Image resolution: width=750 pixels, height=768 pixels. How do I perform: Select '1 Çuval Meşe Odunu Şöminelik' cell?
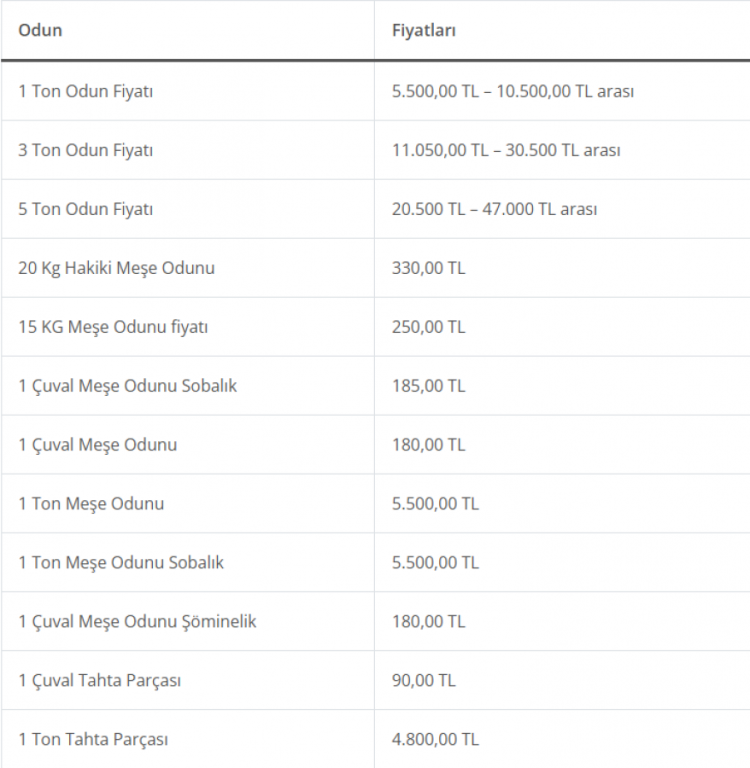[x=137, y=621]
